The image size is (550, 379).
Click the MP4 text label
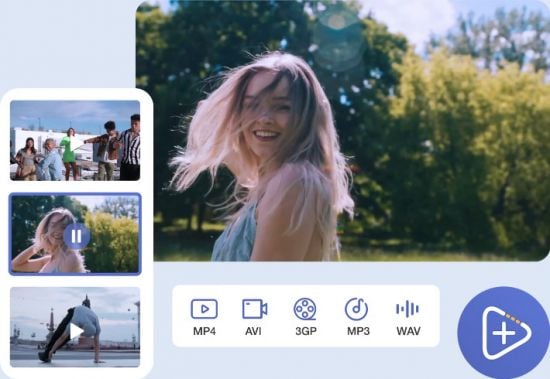click(204, 331)
